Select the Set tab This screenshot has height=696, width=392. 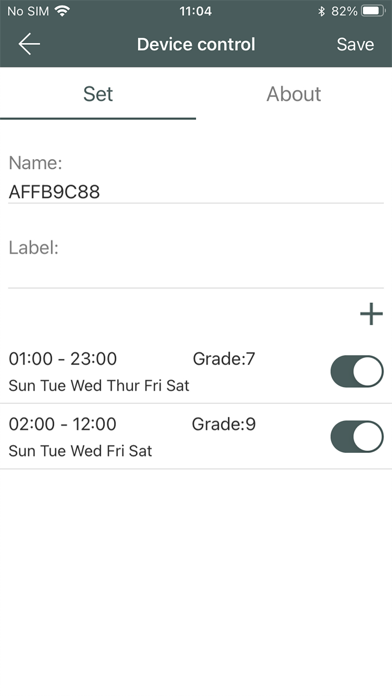coord(98,94)
